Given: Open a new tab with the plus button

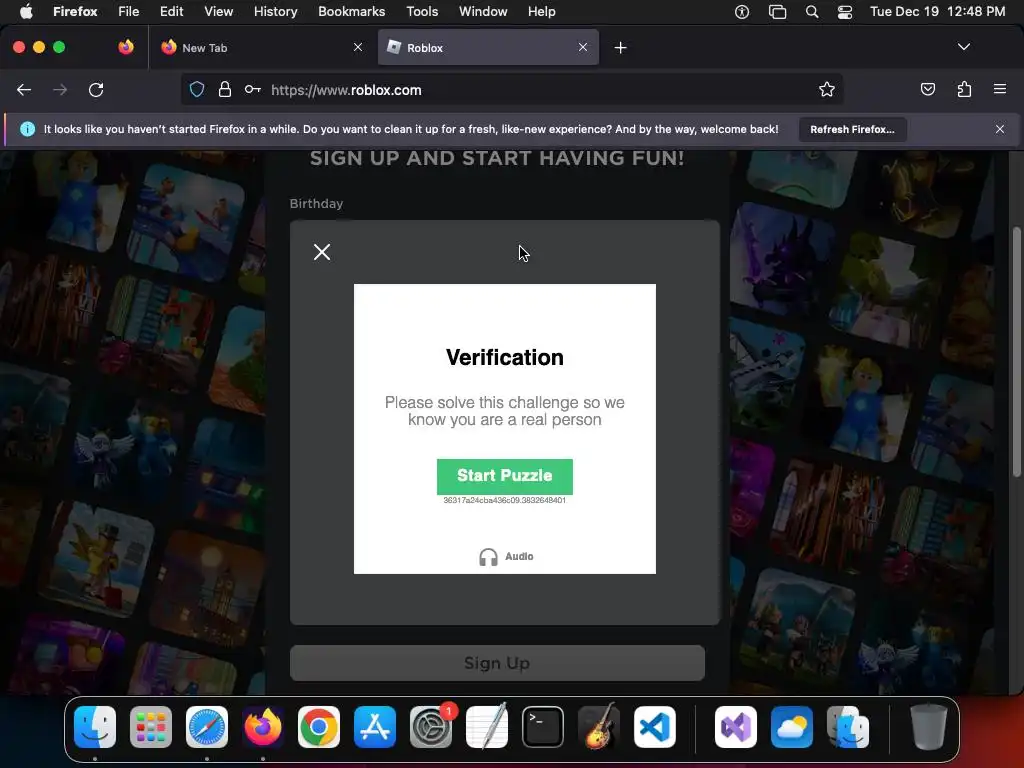Looking at the screenshot, I should point(620,48).
